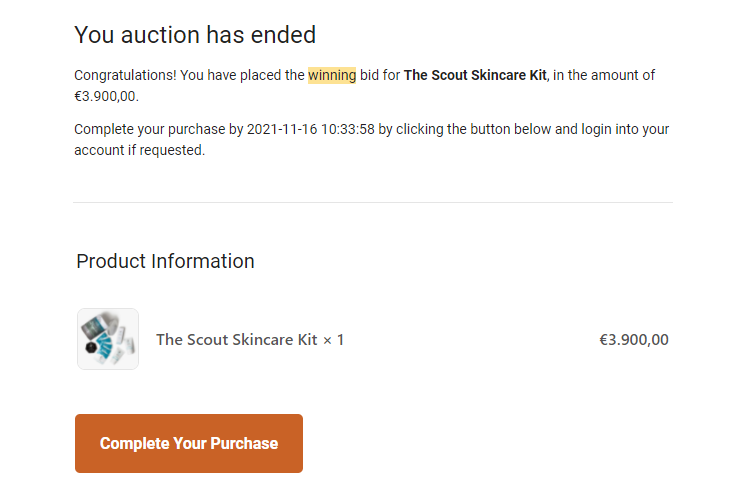Select the product name beside the thumbnail

[236, 340]
